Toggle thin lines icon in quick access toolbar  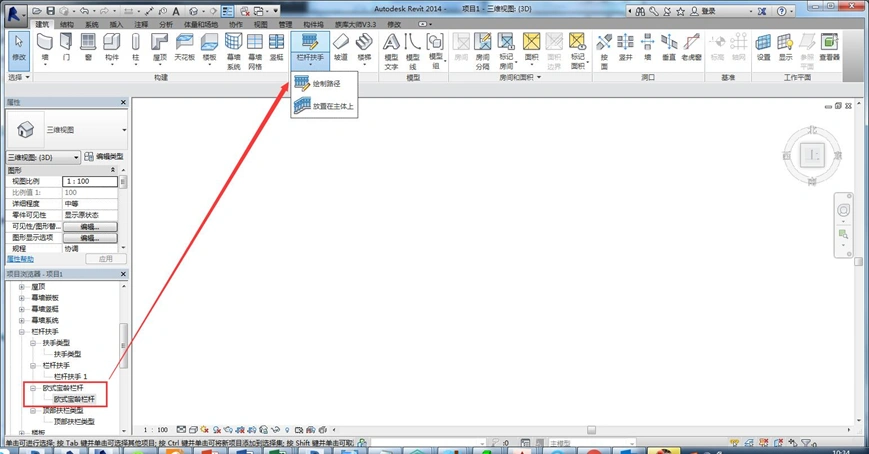(x=227, y=11)
